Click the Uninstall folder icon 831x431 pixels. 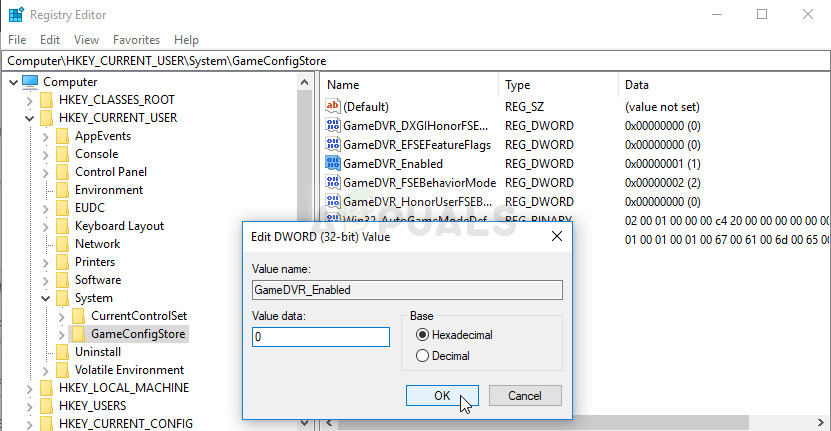click(x=63, y=352)
